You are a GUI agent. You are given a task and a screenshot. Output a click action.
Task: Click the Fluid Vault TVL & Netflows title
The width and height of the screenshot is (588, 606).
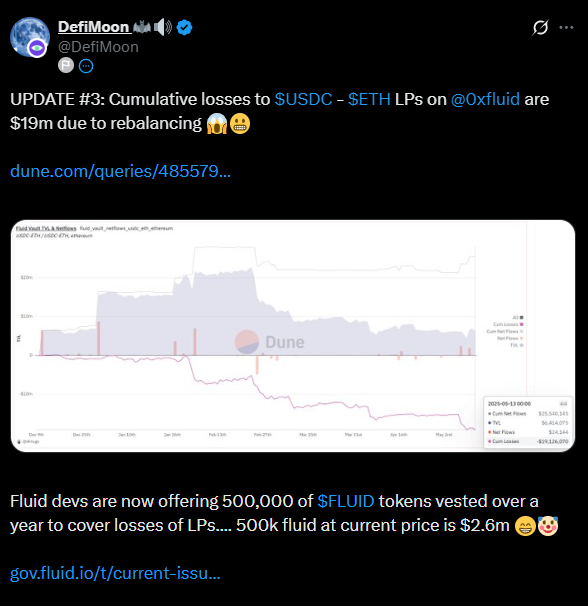click(46, 228)
